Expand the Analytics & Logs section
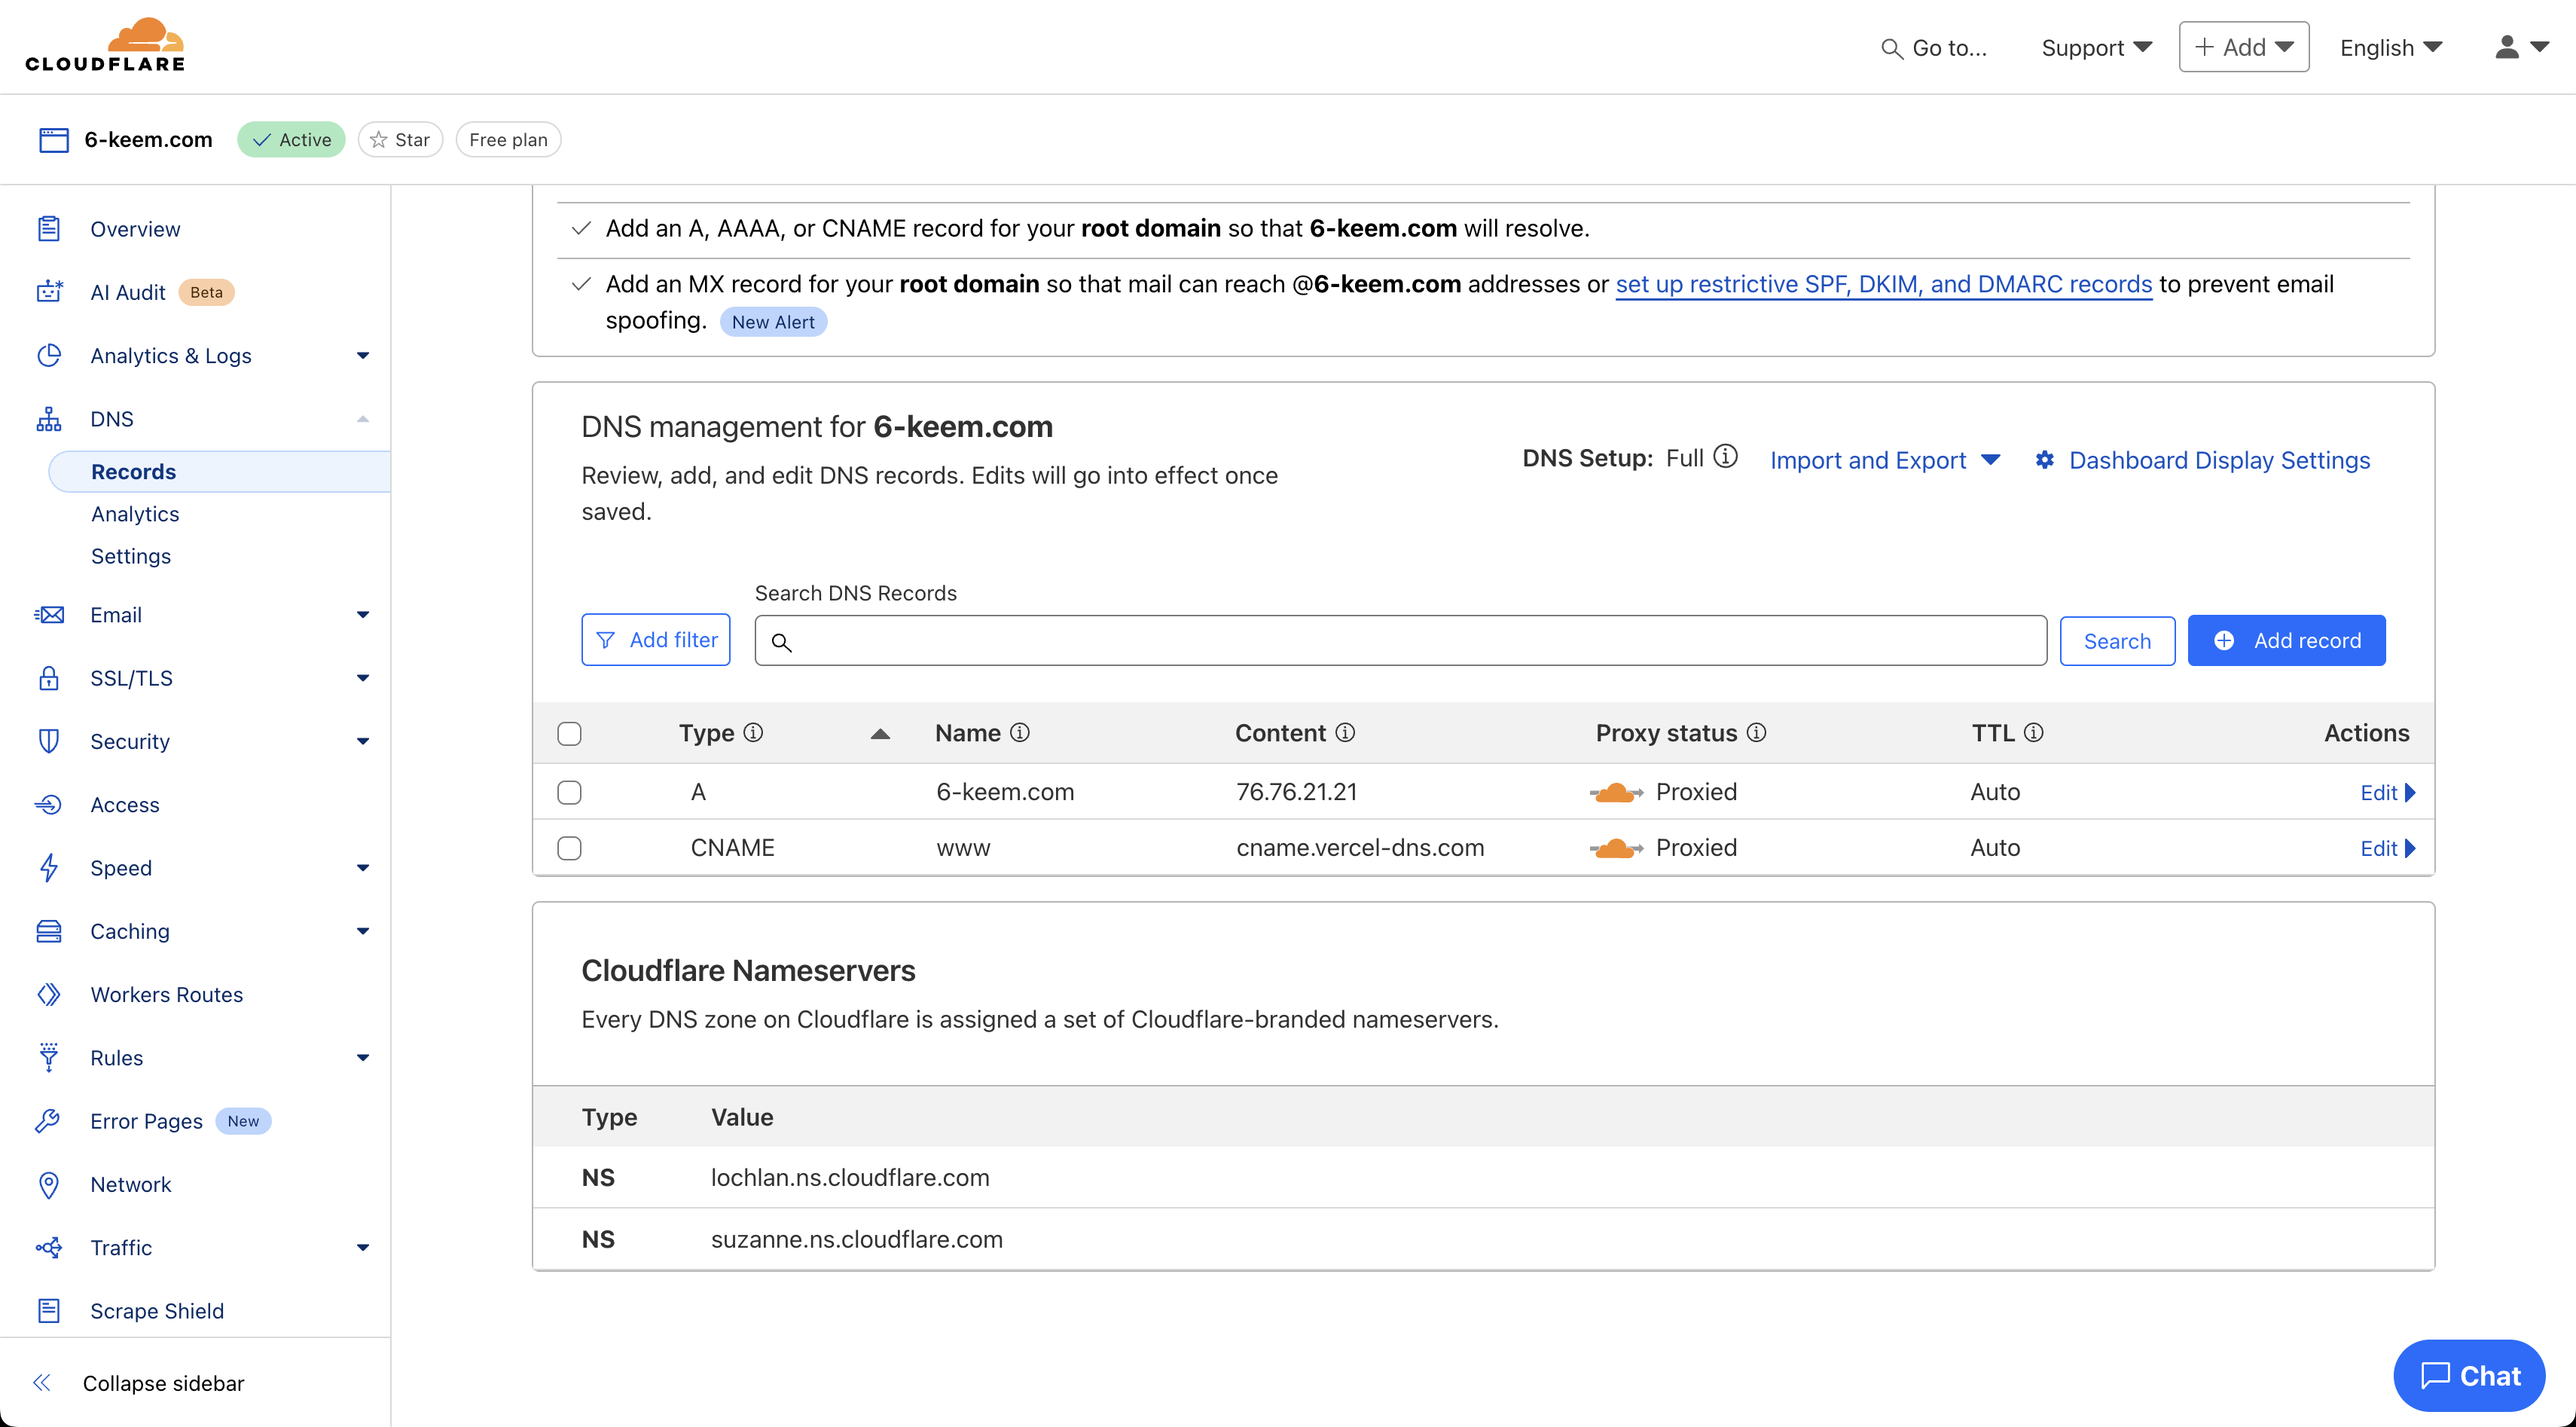This screenshot has height=1427, width=2576. [363, 355]
